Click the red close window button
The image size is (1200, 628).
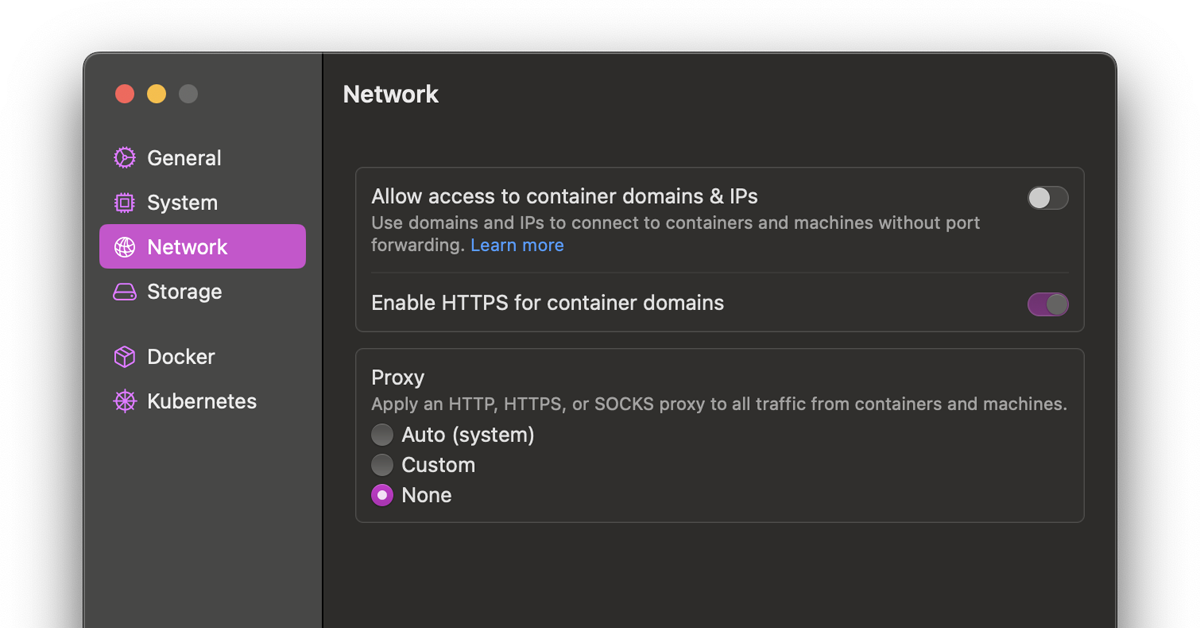[125, 94]
